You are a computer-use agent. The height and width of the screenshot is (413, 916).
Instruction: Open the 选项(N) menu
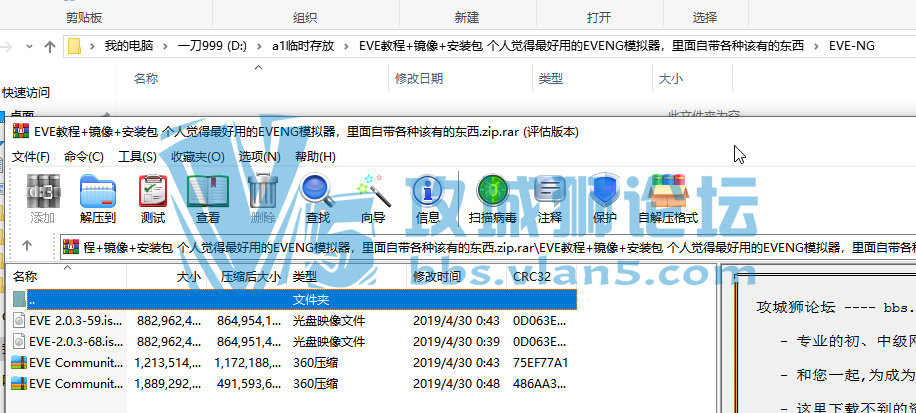point(259,157)
